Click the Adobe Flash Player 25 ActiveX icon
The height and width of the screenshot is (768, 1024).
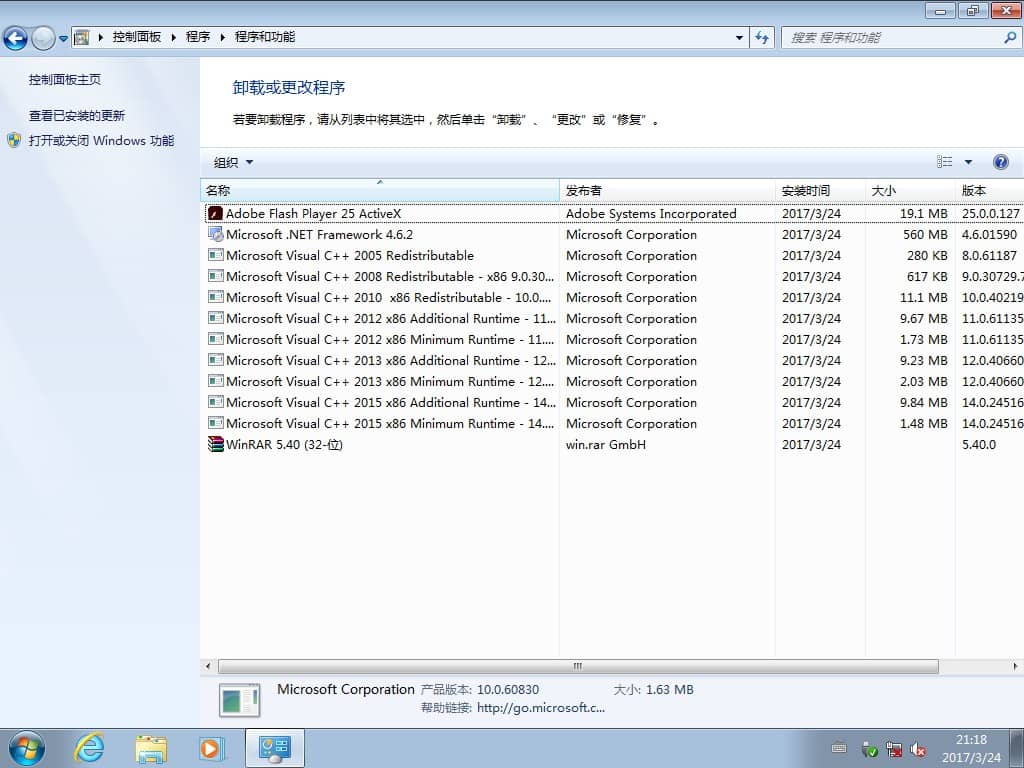click(216, 214)
